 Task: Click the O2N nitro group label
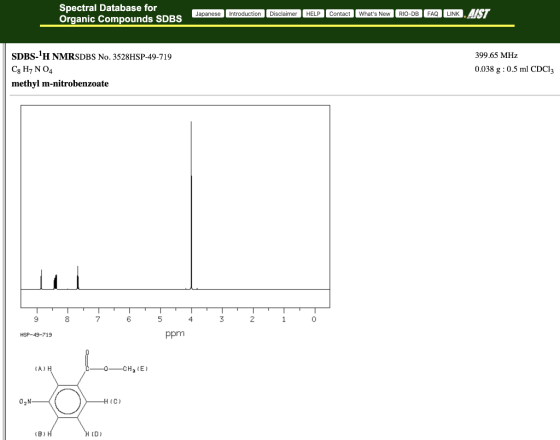(x=25, y=402)
